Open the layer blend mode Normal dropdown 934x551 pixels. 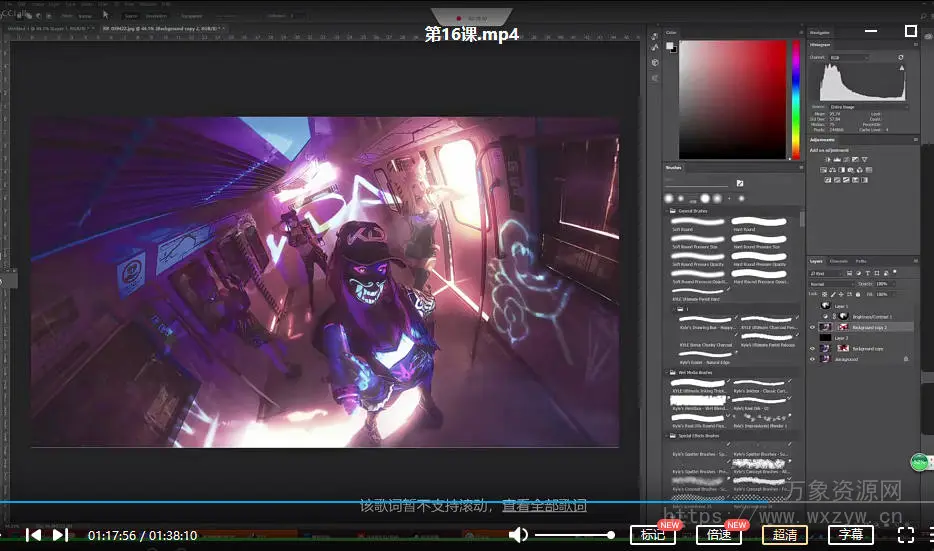point(832,284)
